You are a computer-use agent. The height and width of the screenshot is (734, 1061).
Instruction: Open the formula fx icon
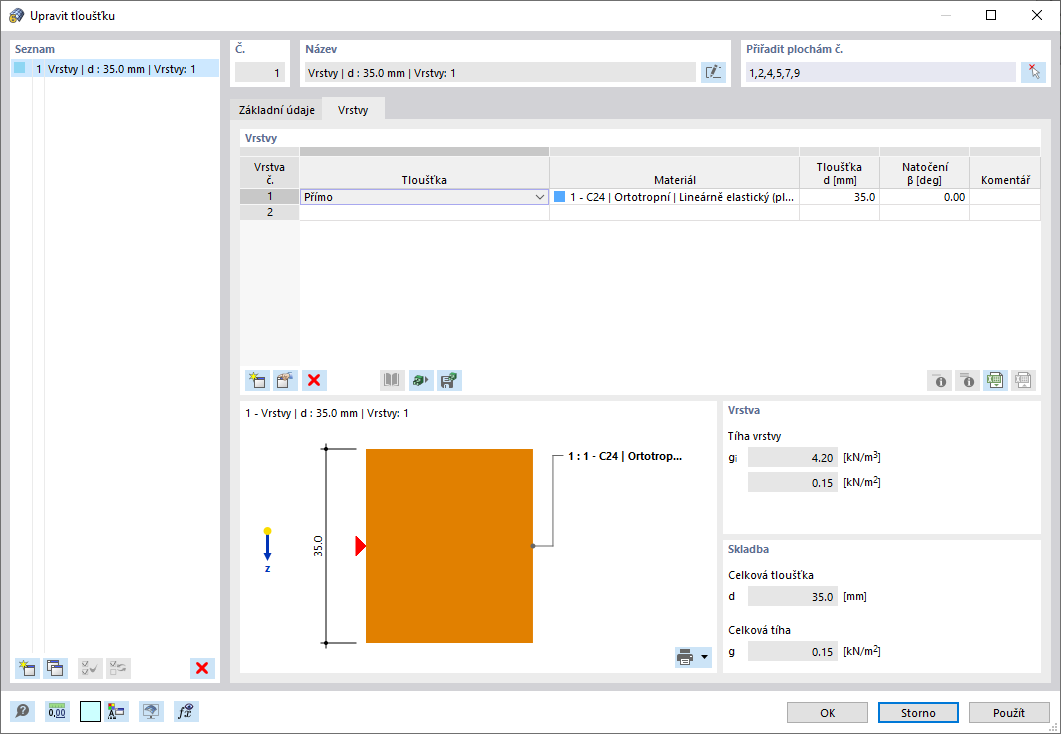pos(186,712)
